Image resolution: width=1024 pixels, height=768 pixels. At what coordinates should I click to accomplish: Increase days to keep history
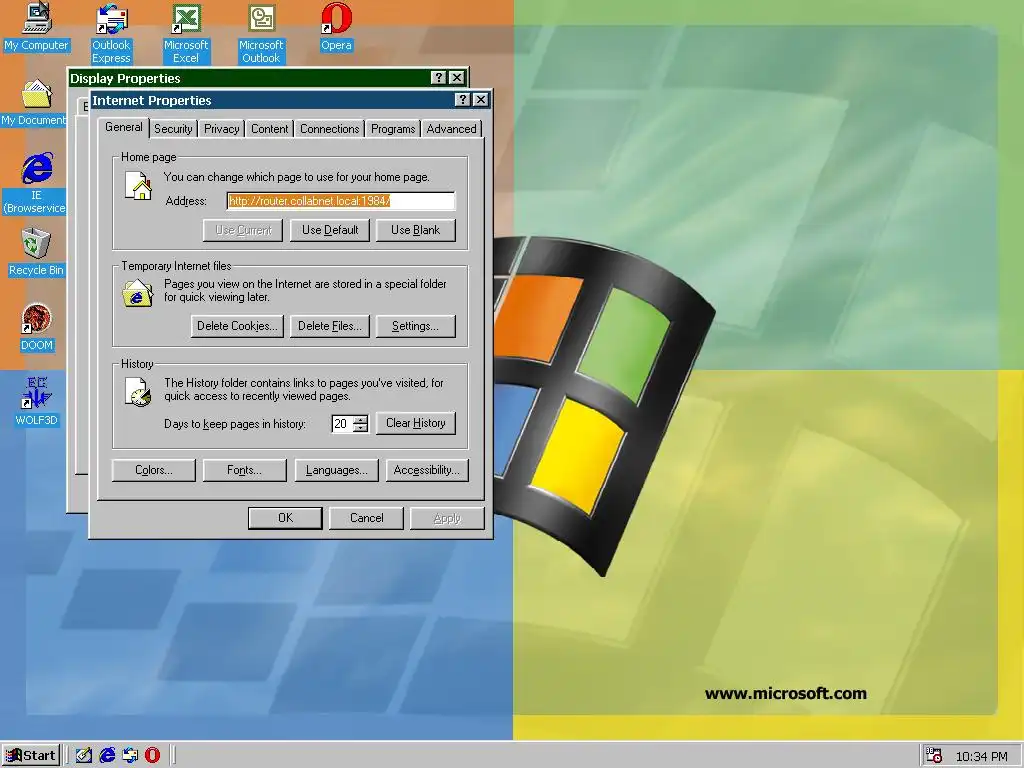pyautogui.click(x=360, y=419)
